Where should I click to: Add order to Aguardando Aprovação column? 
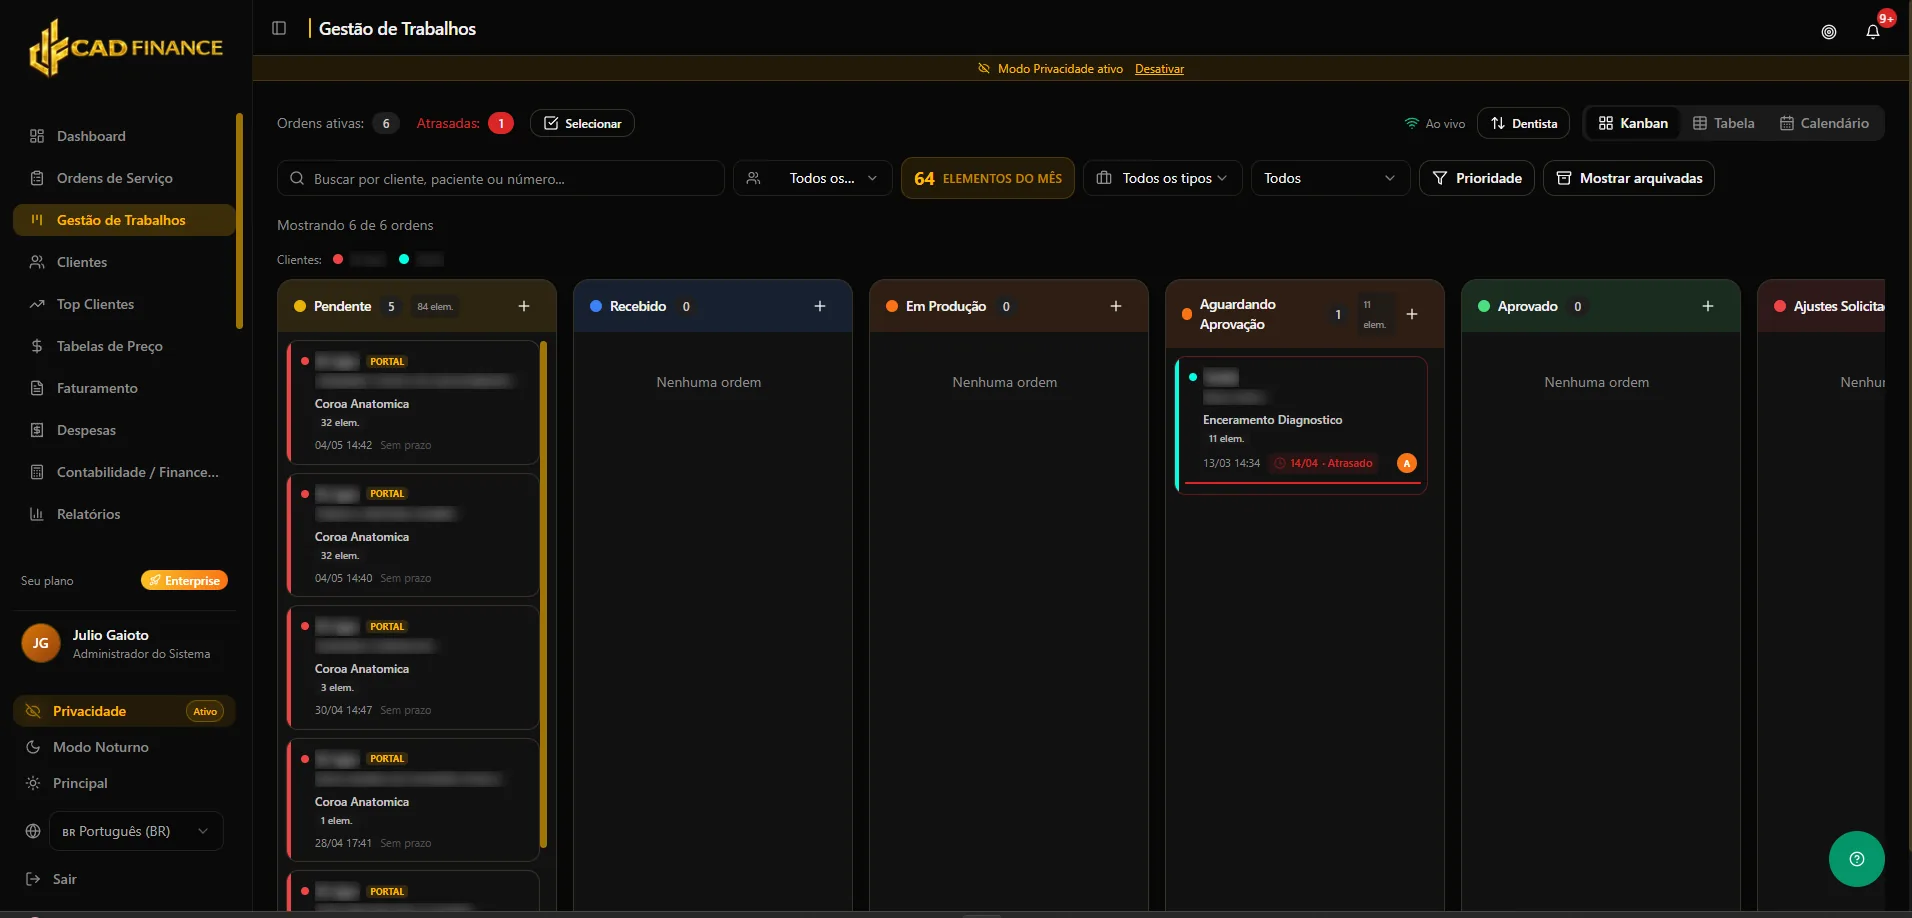pyautogui.click(x=1412, y=314)
